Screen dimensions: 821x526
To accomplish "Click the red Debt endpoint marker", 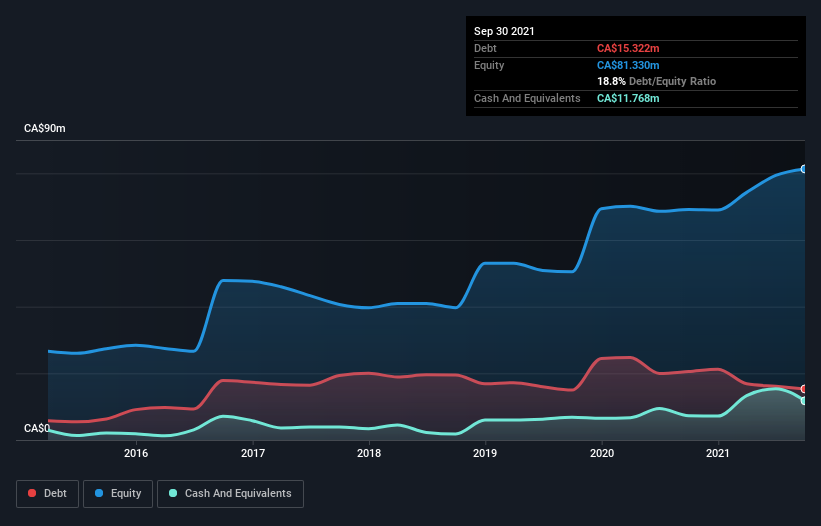I will tap(804, 389).
